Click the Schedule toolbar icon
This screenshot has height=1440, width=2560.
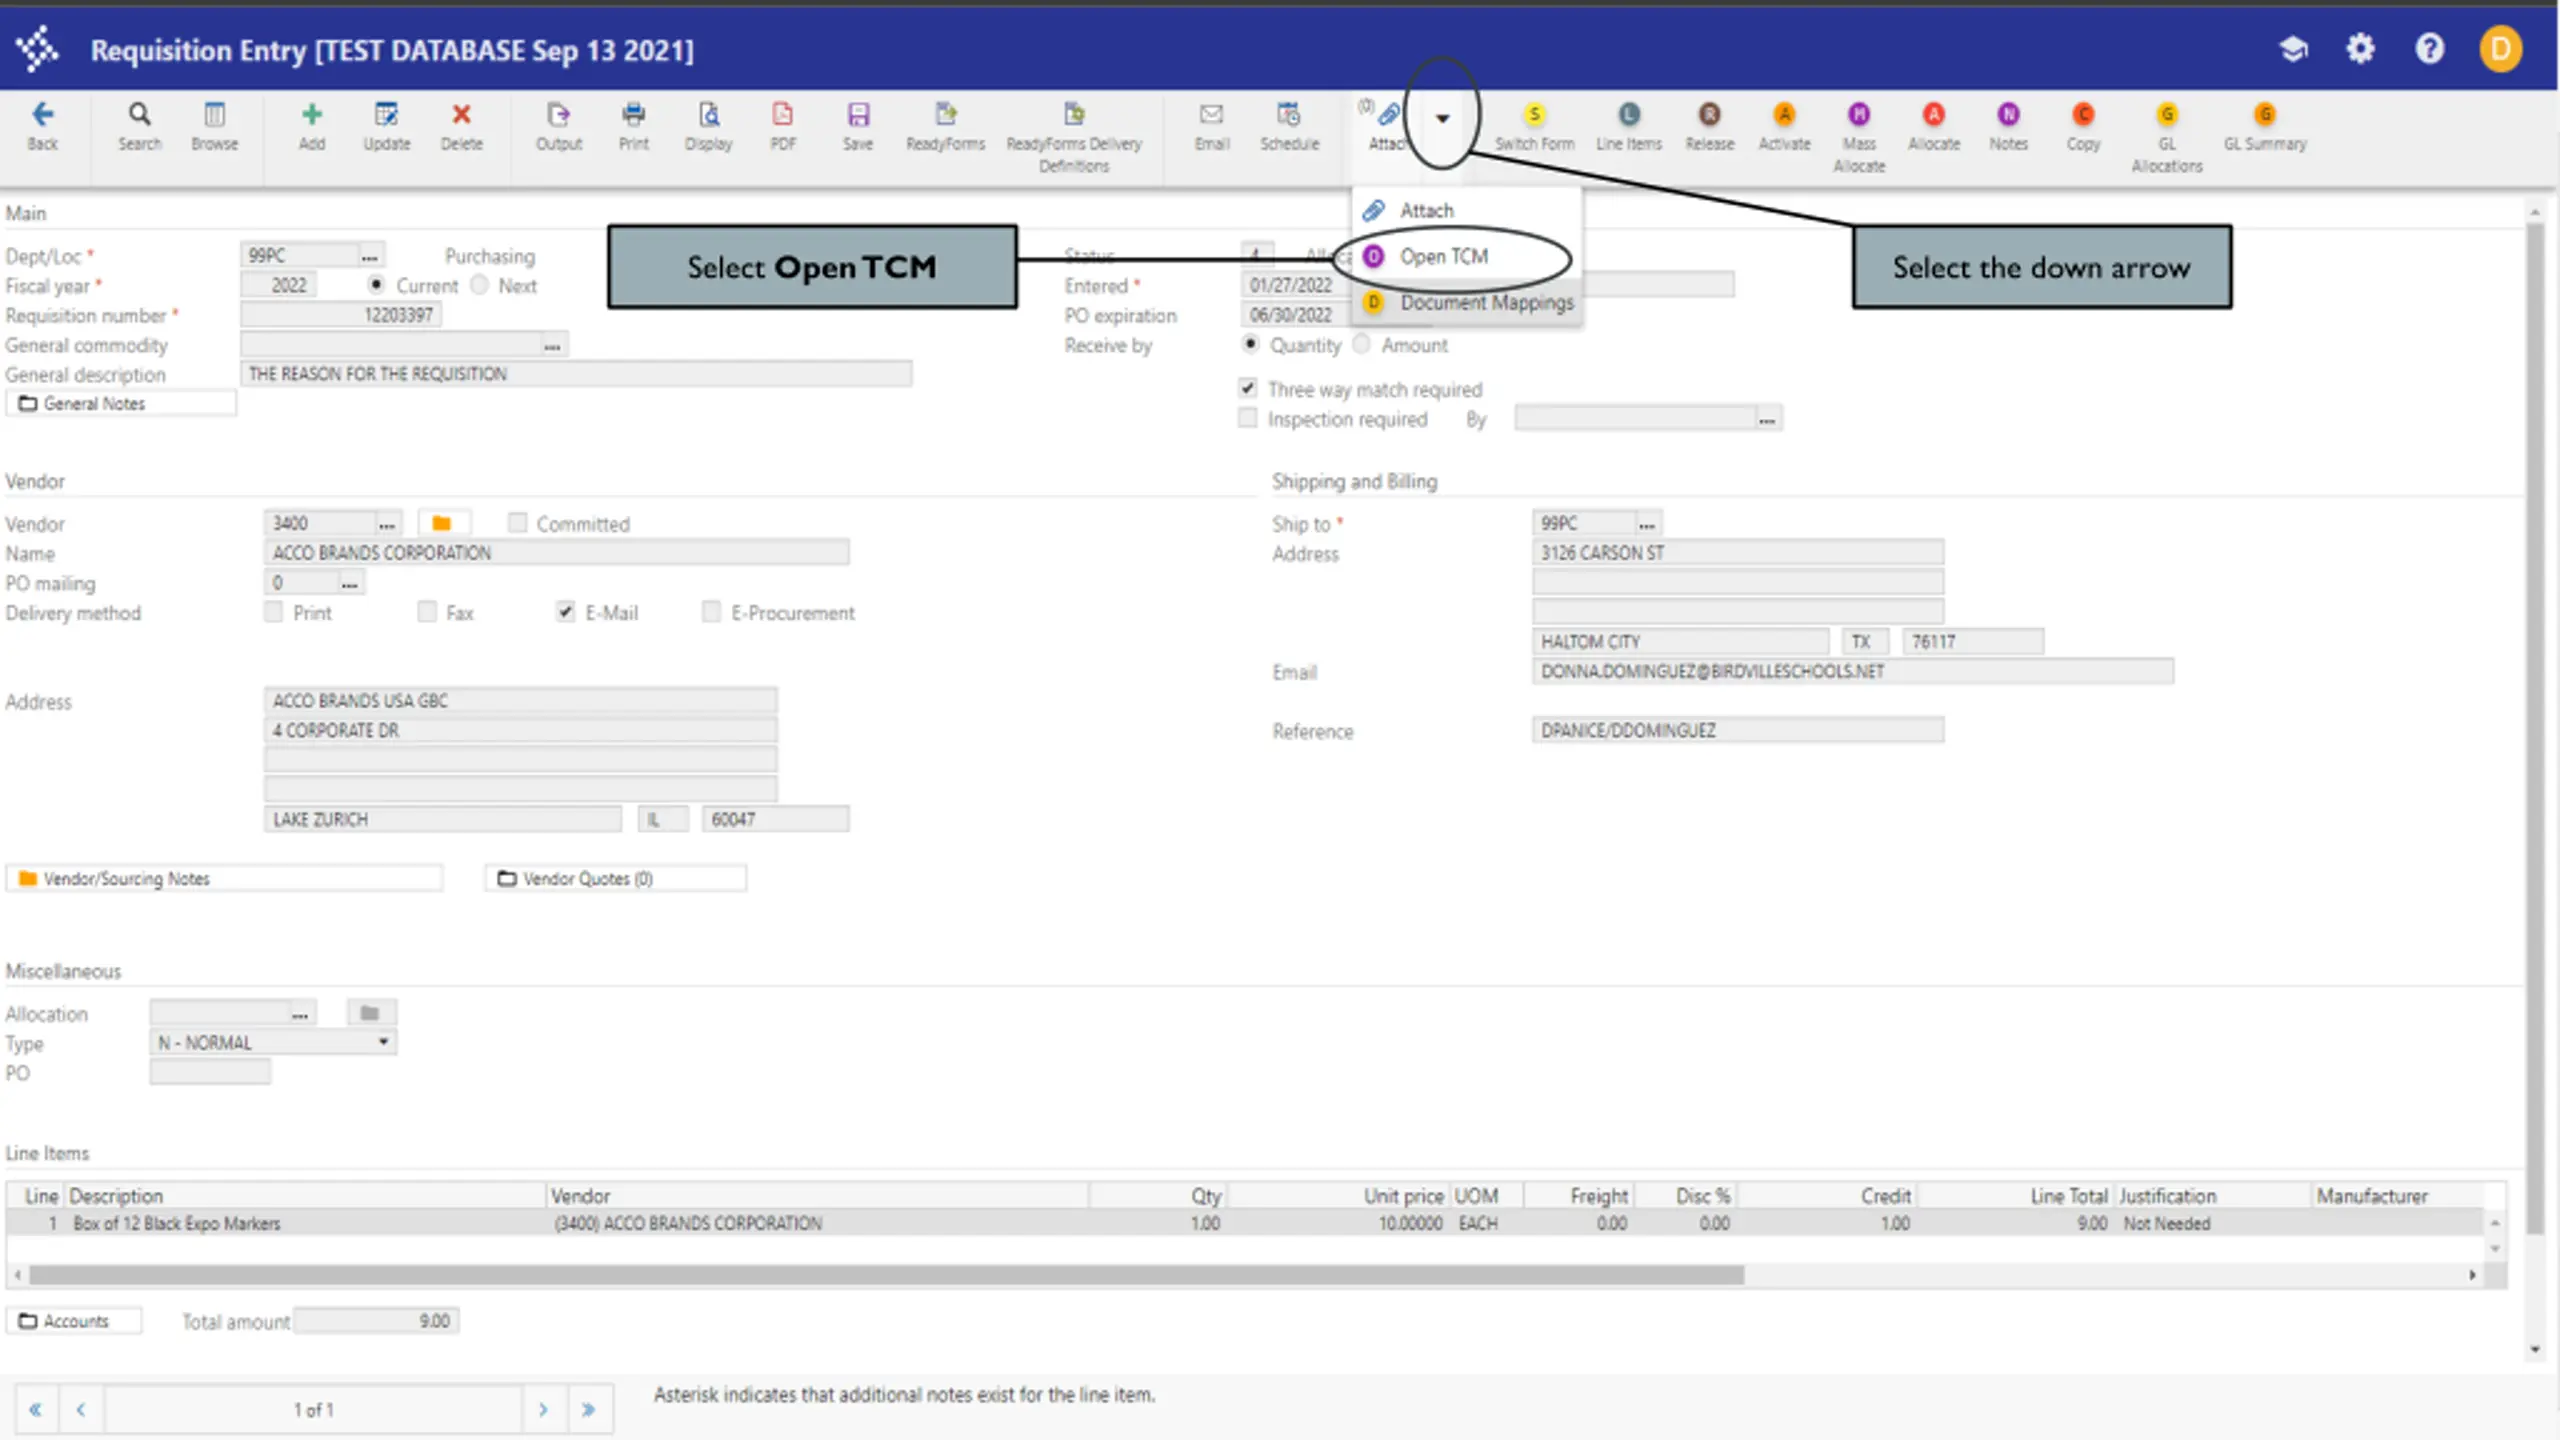[x=1289, y=115]
